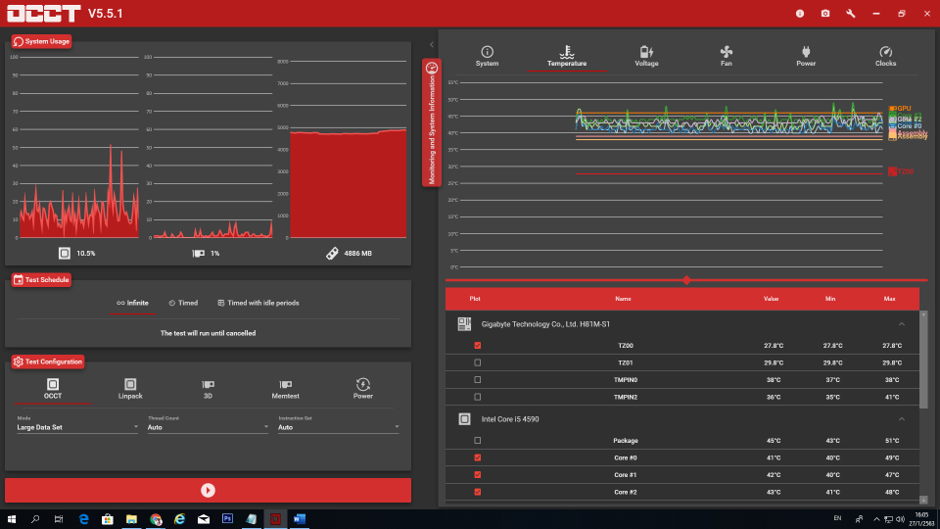This screenshot has width=940, height=529.
Task: Click the TZ00 legend entry on graph
Action: (x=901, y=172)
